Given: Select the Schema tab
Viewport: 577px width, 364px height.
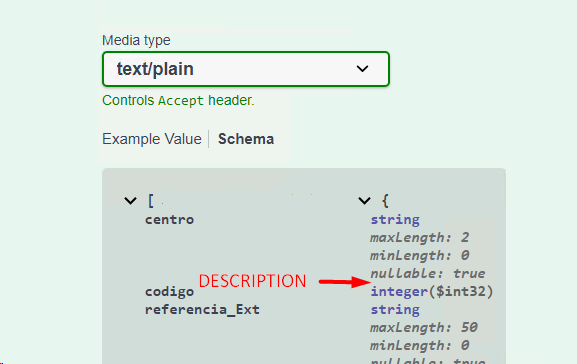Looking at the screenshot, I should (x=246, y=139).
